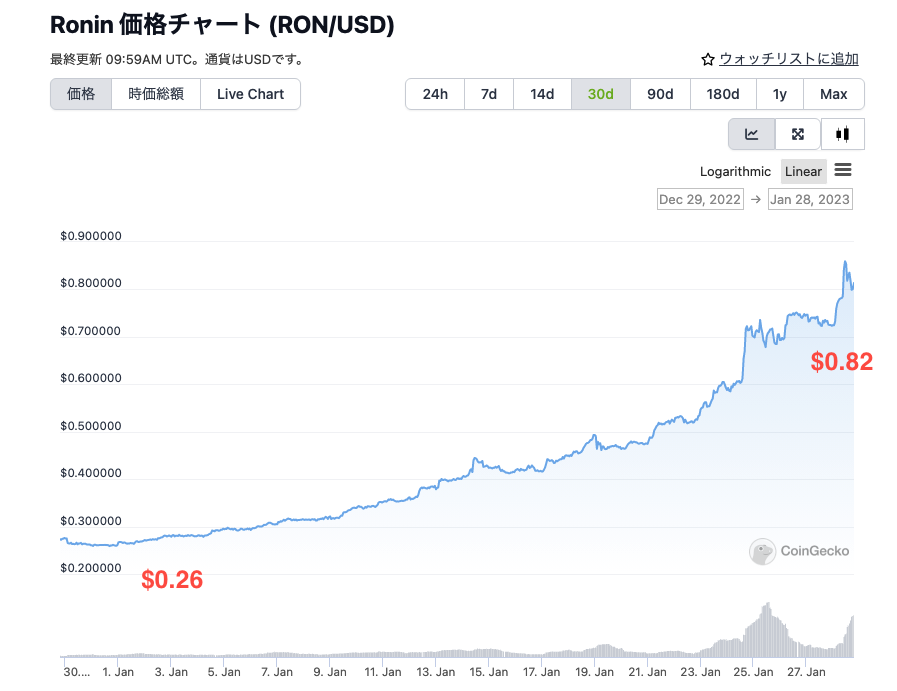Toggle Logarithmic scale

(735, 172)
